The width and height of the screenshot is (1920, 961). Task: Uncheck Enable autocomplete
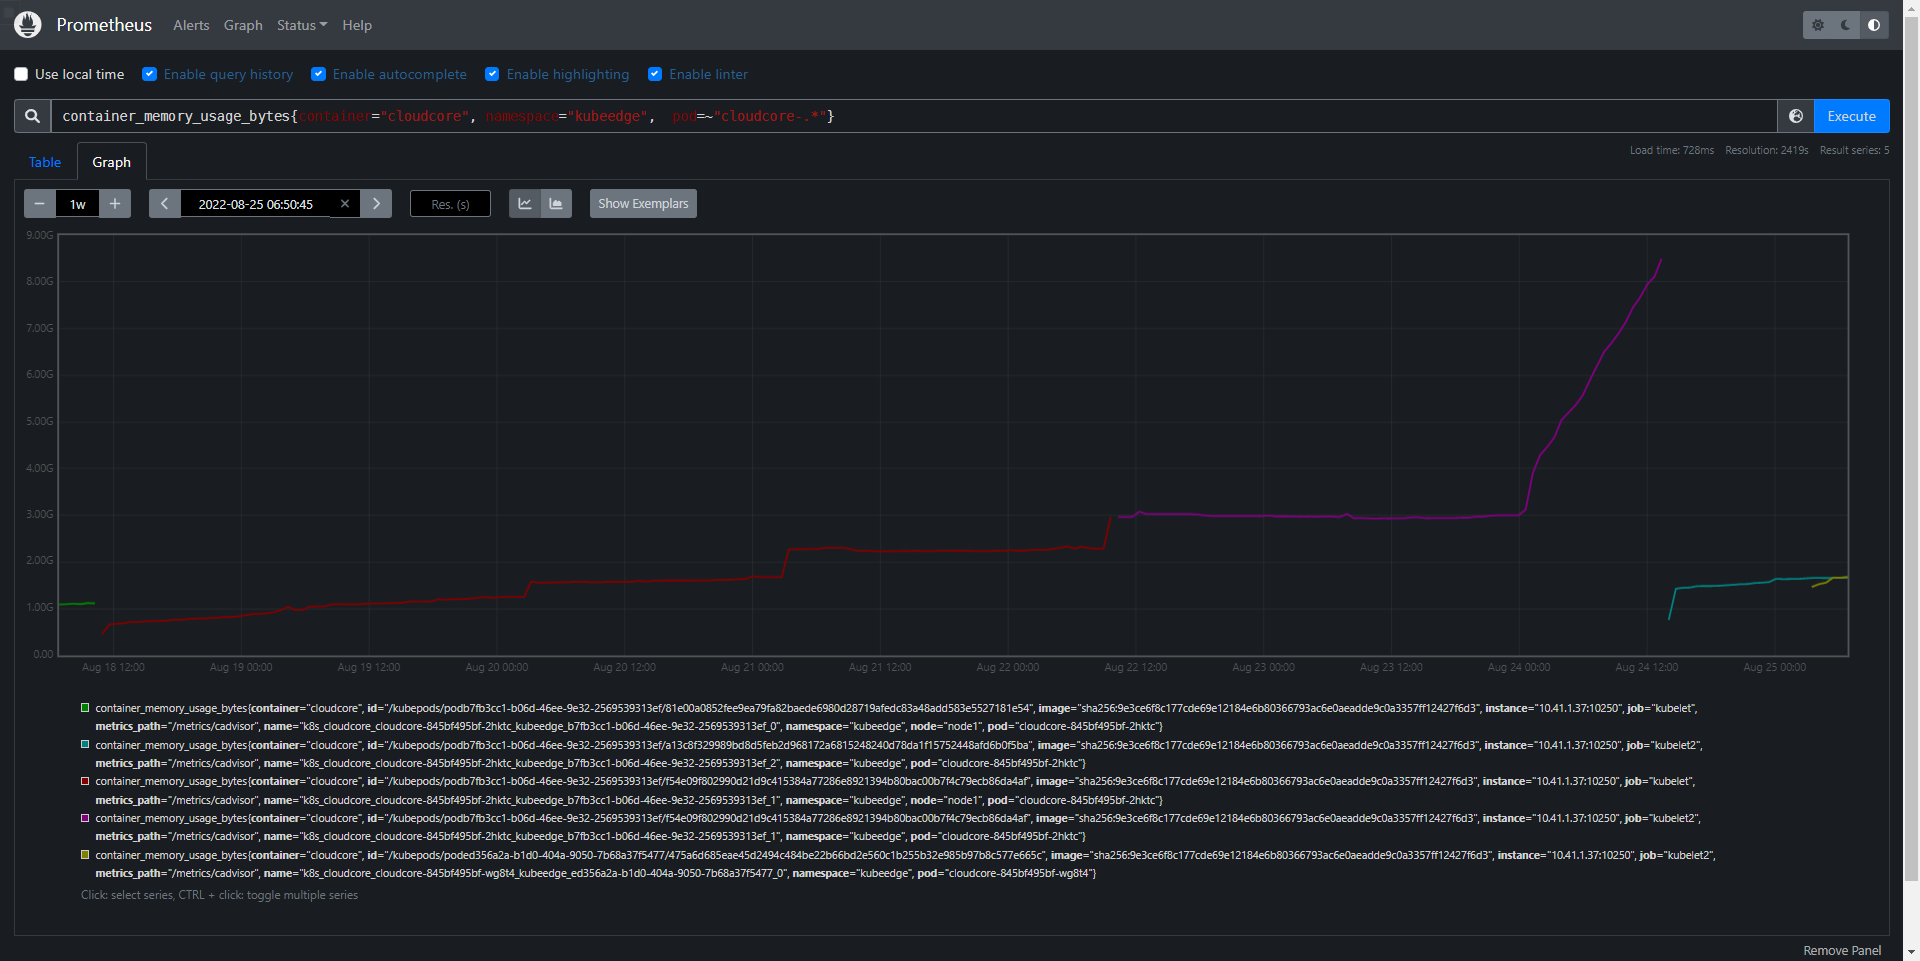[318, 74]
